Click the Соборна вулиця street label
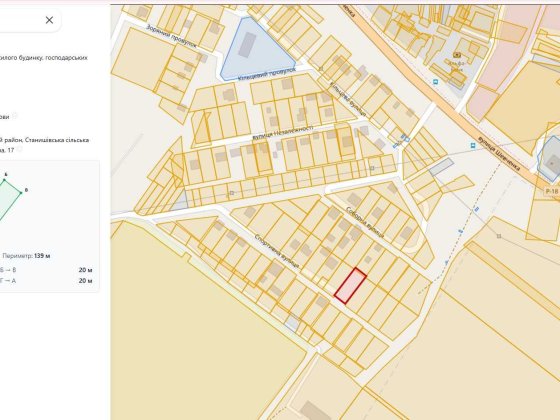This screenshot has height=420, width=560. point(365,222)
